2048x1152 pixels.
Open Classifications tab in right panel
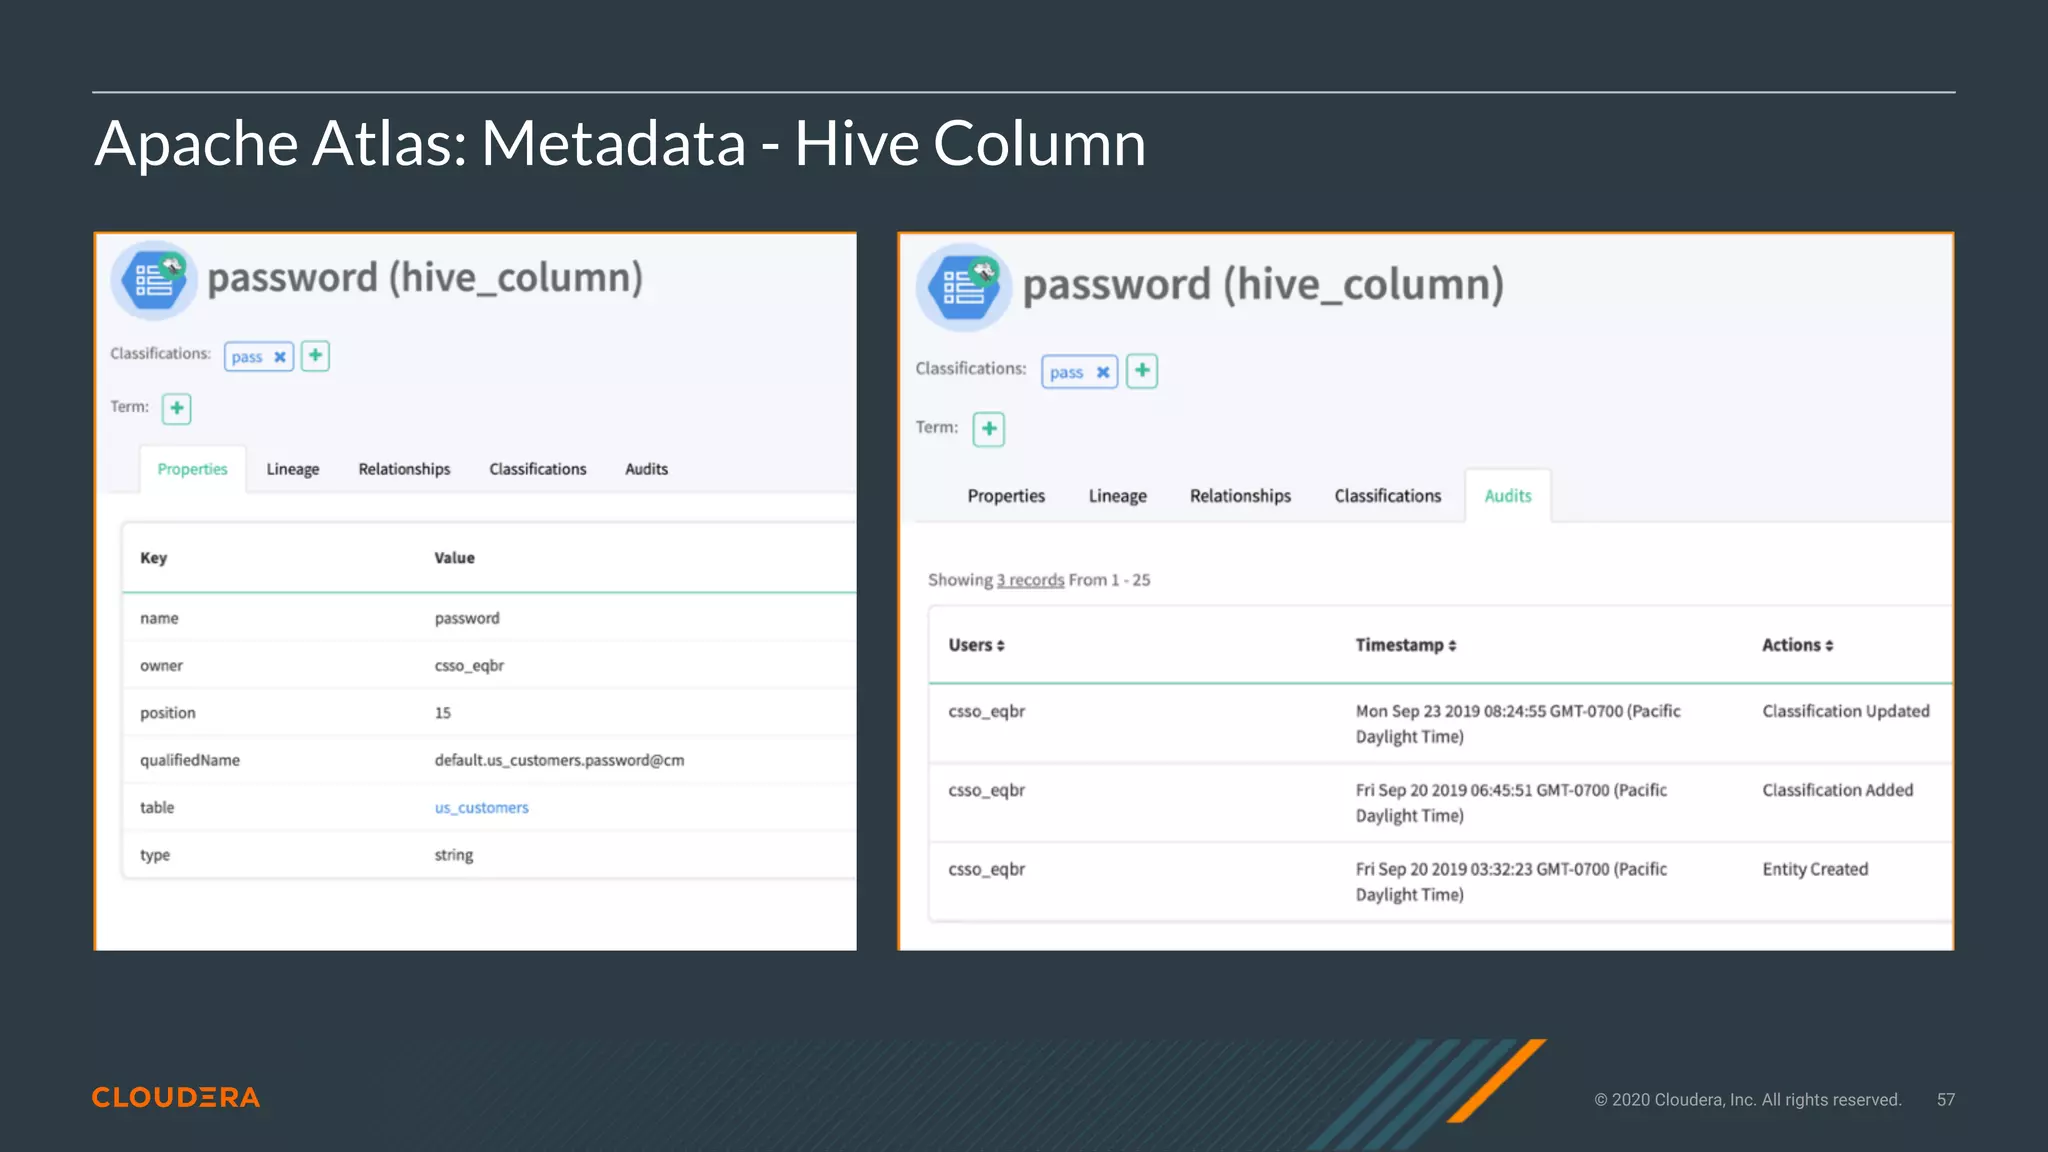tap(1387, 496)
